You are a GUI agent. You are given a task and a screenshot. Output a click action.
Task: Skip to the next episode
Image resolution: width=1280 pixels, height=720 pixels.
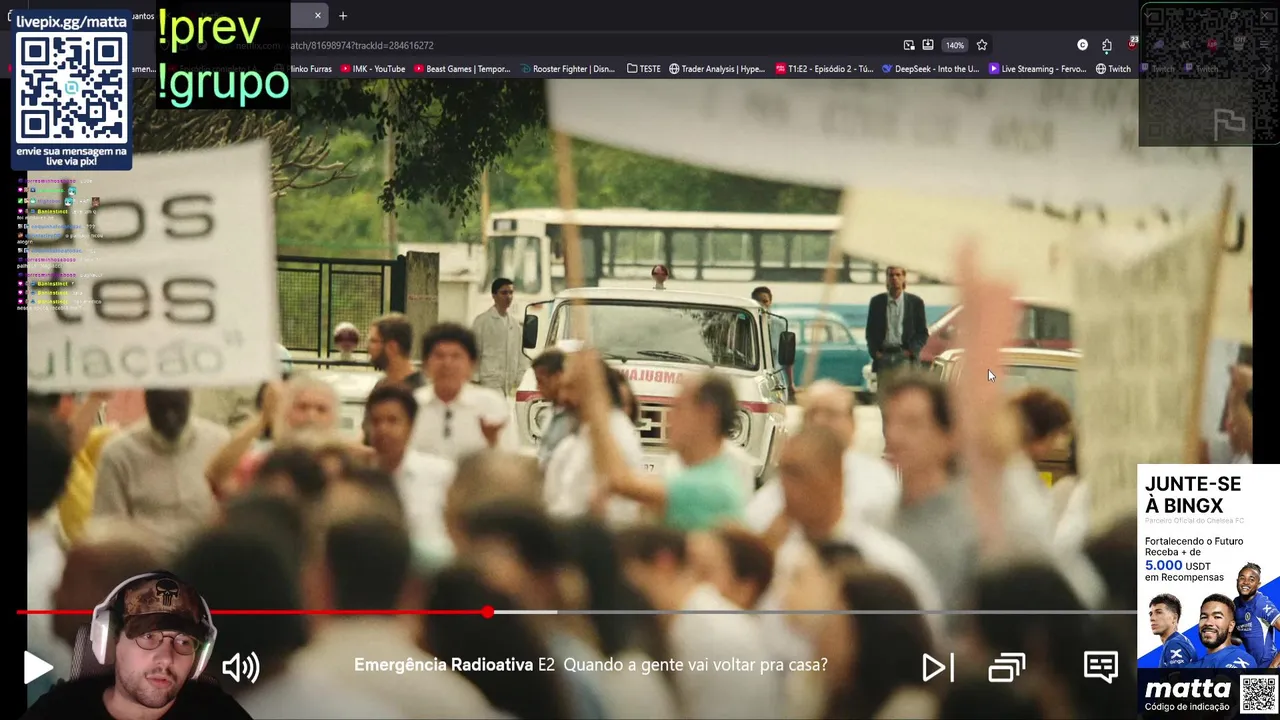pyautogui.click(x=937, y=667)
